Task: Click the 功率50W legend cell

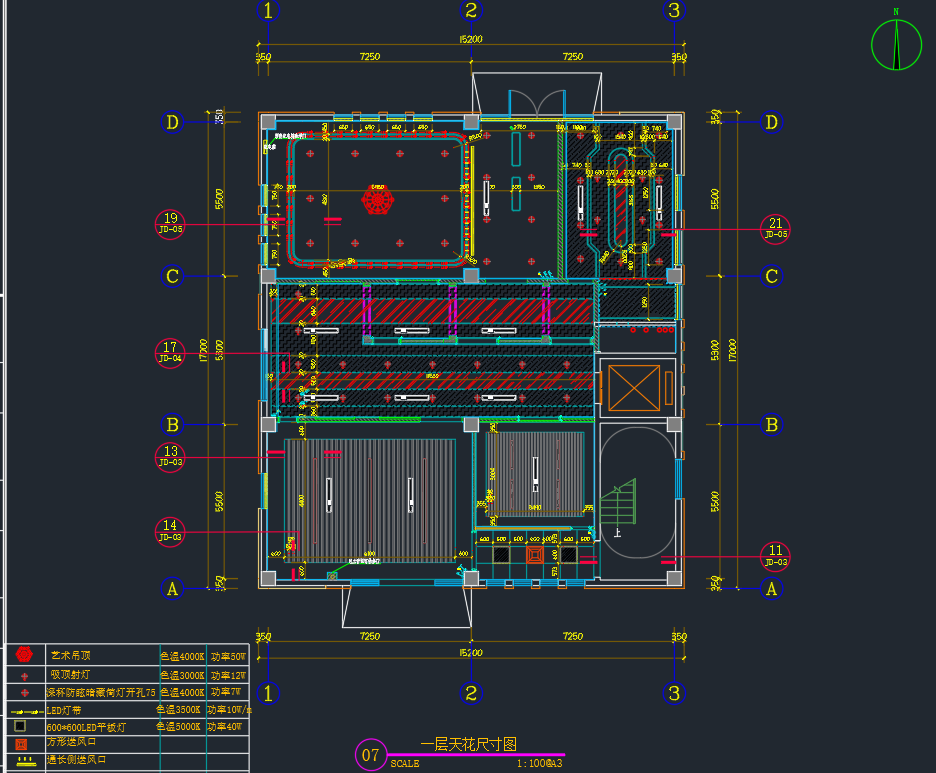Action: [228, 657]
